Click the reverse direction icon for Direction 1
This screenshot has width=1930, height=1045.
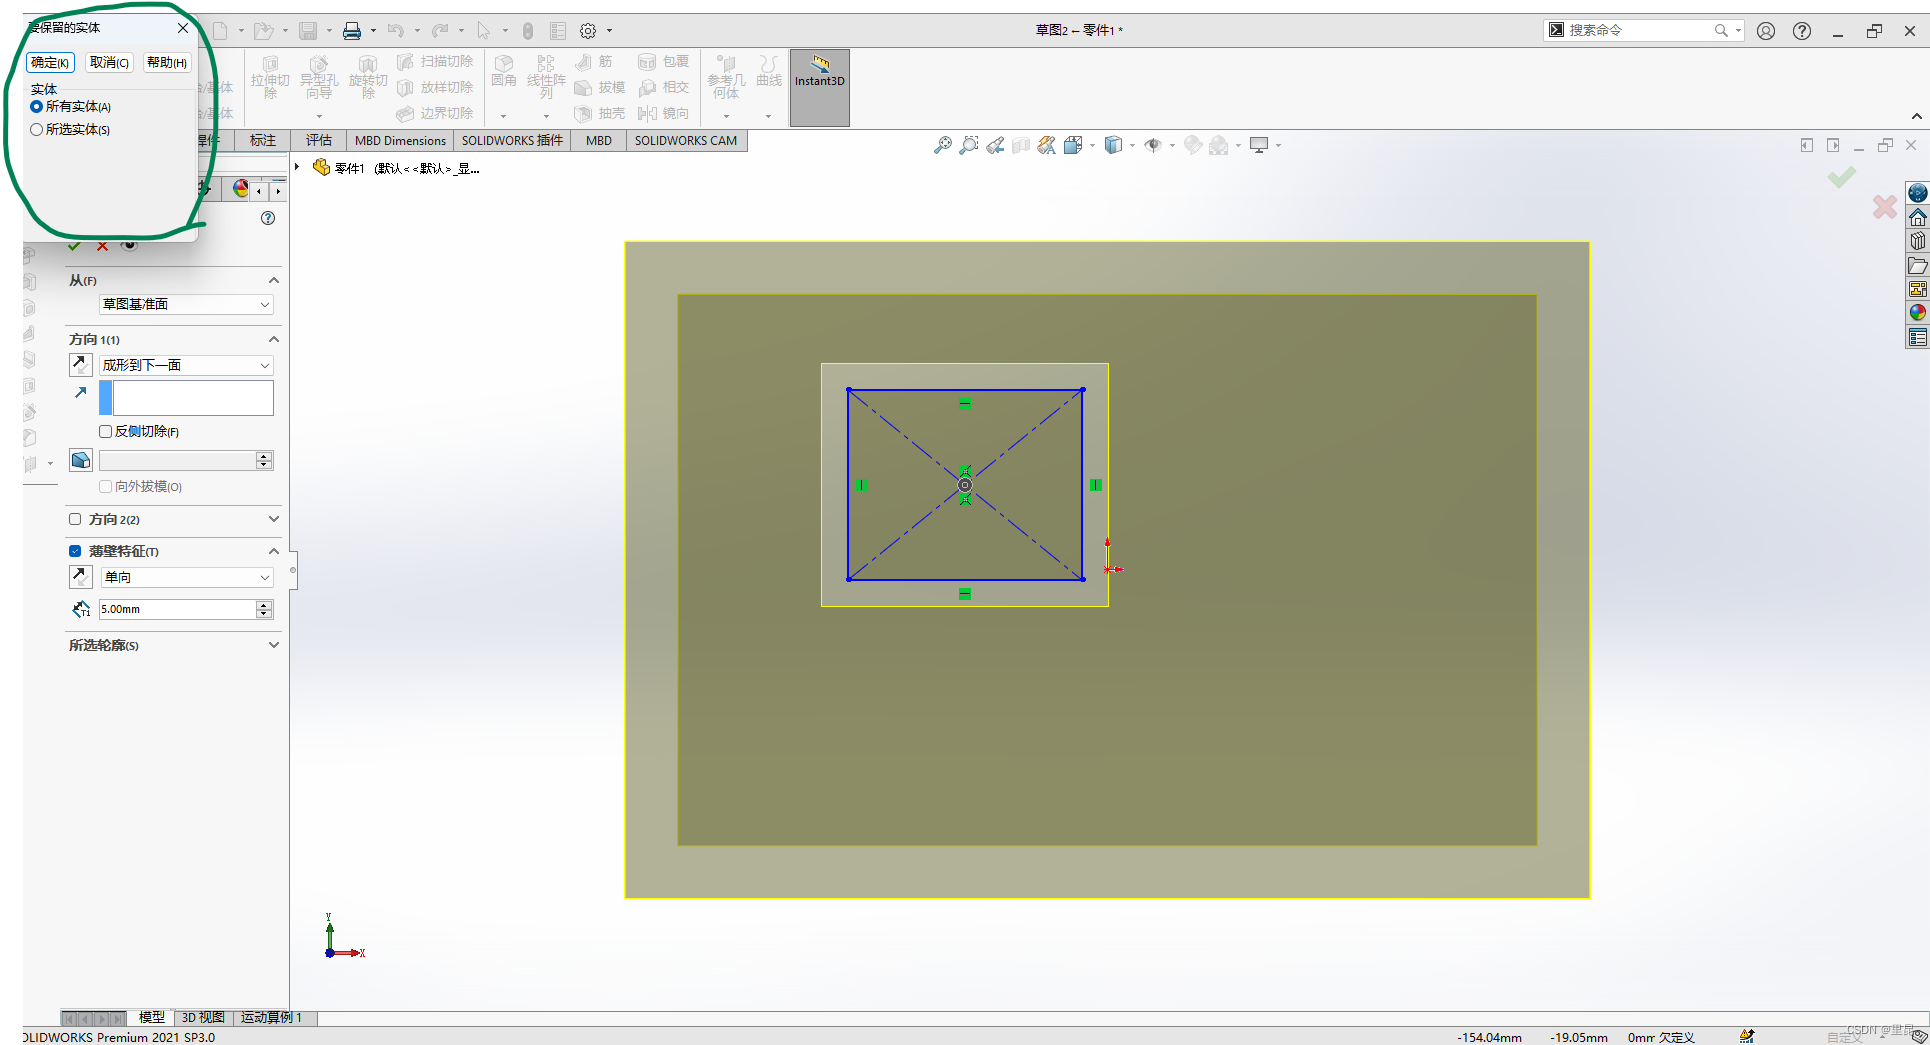tap(81, 365)
